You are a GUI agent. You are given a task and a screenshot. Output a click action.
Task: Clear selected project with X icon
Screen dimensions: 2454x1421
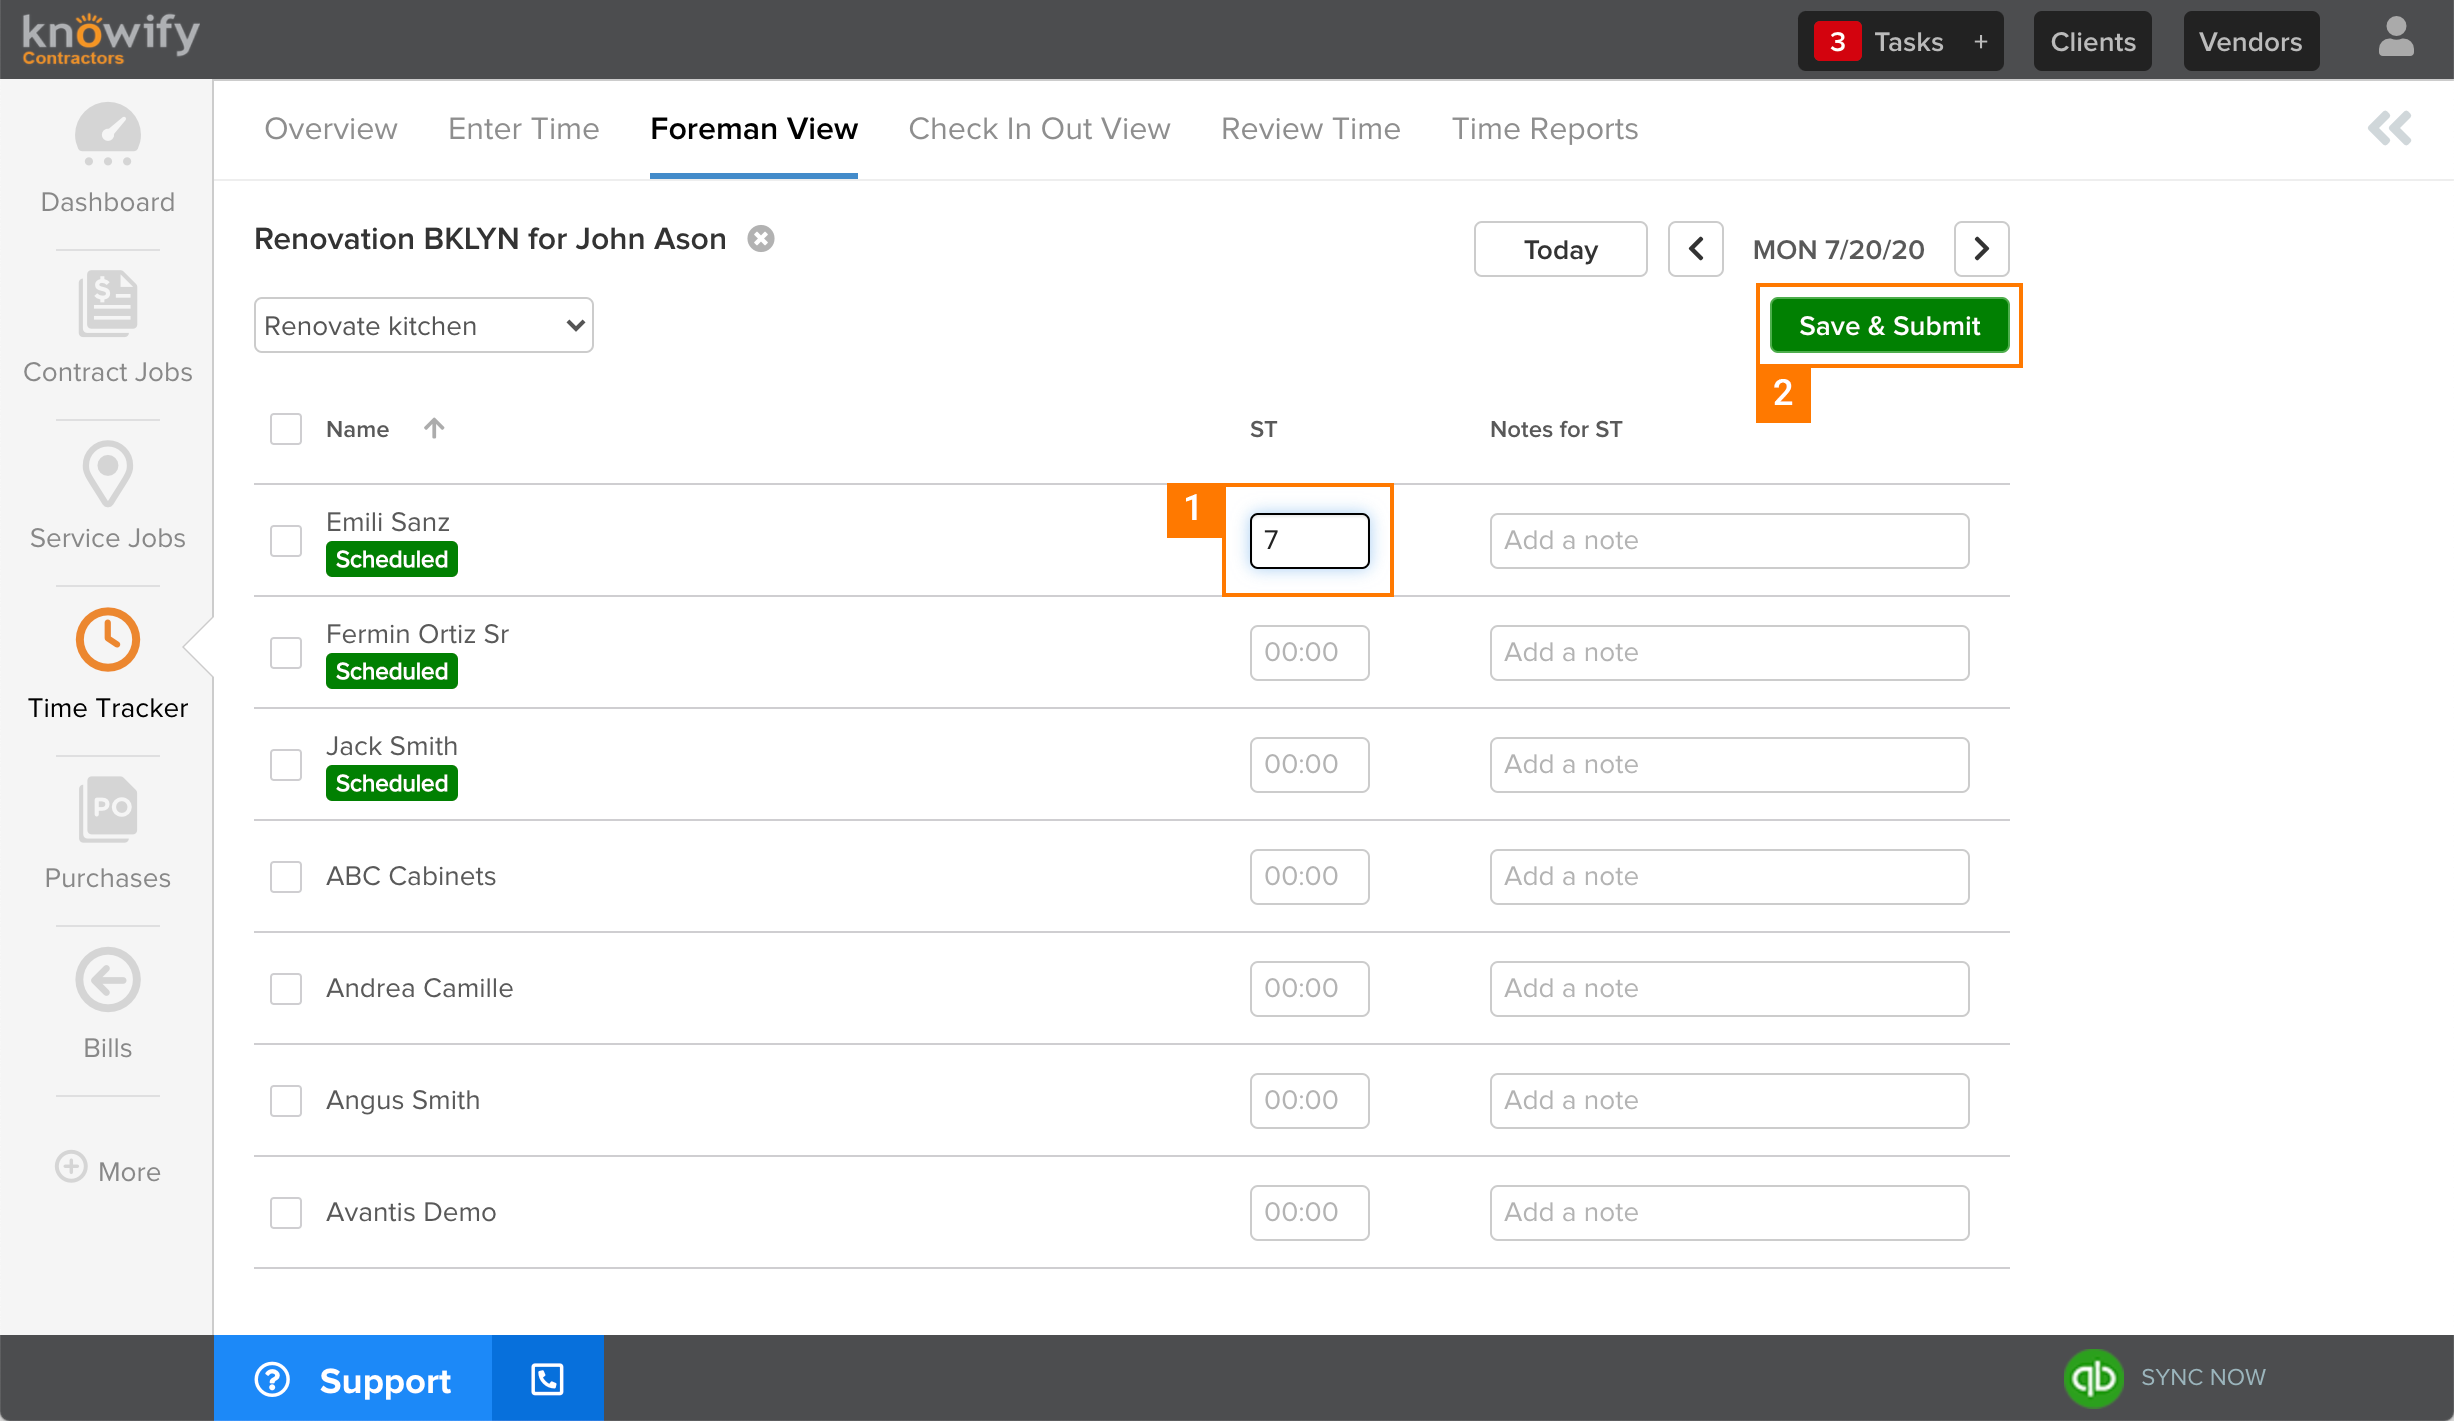(x=761, y=239)
